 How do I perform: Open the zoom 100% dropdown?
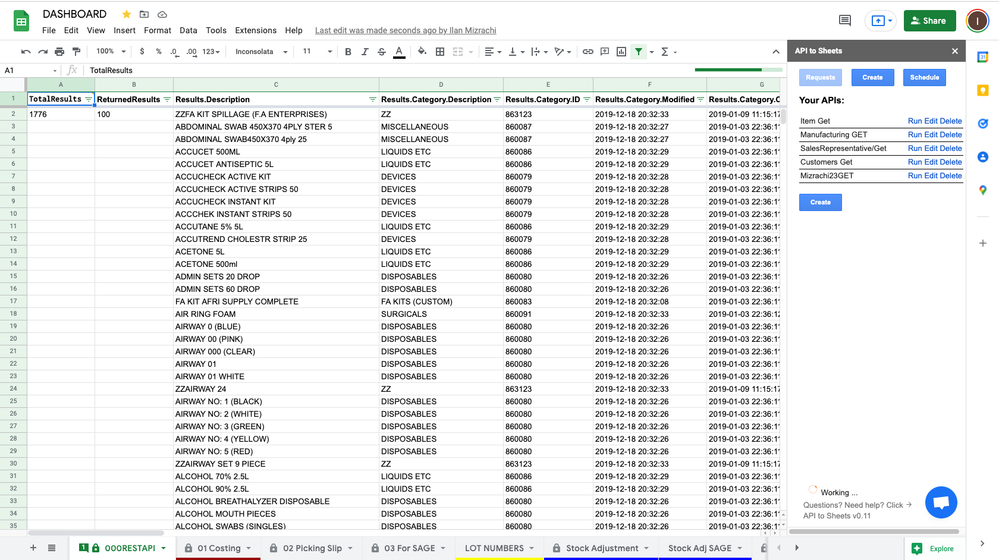point(111,52)
